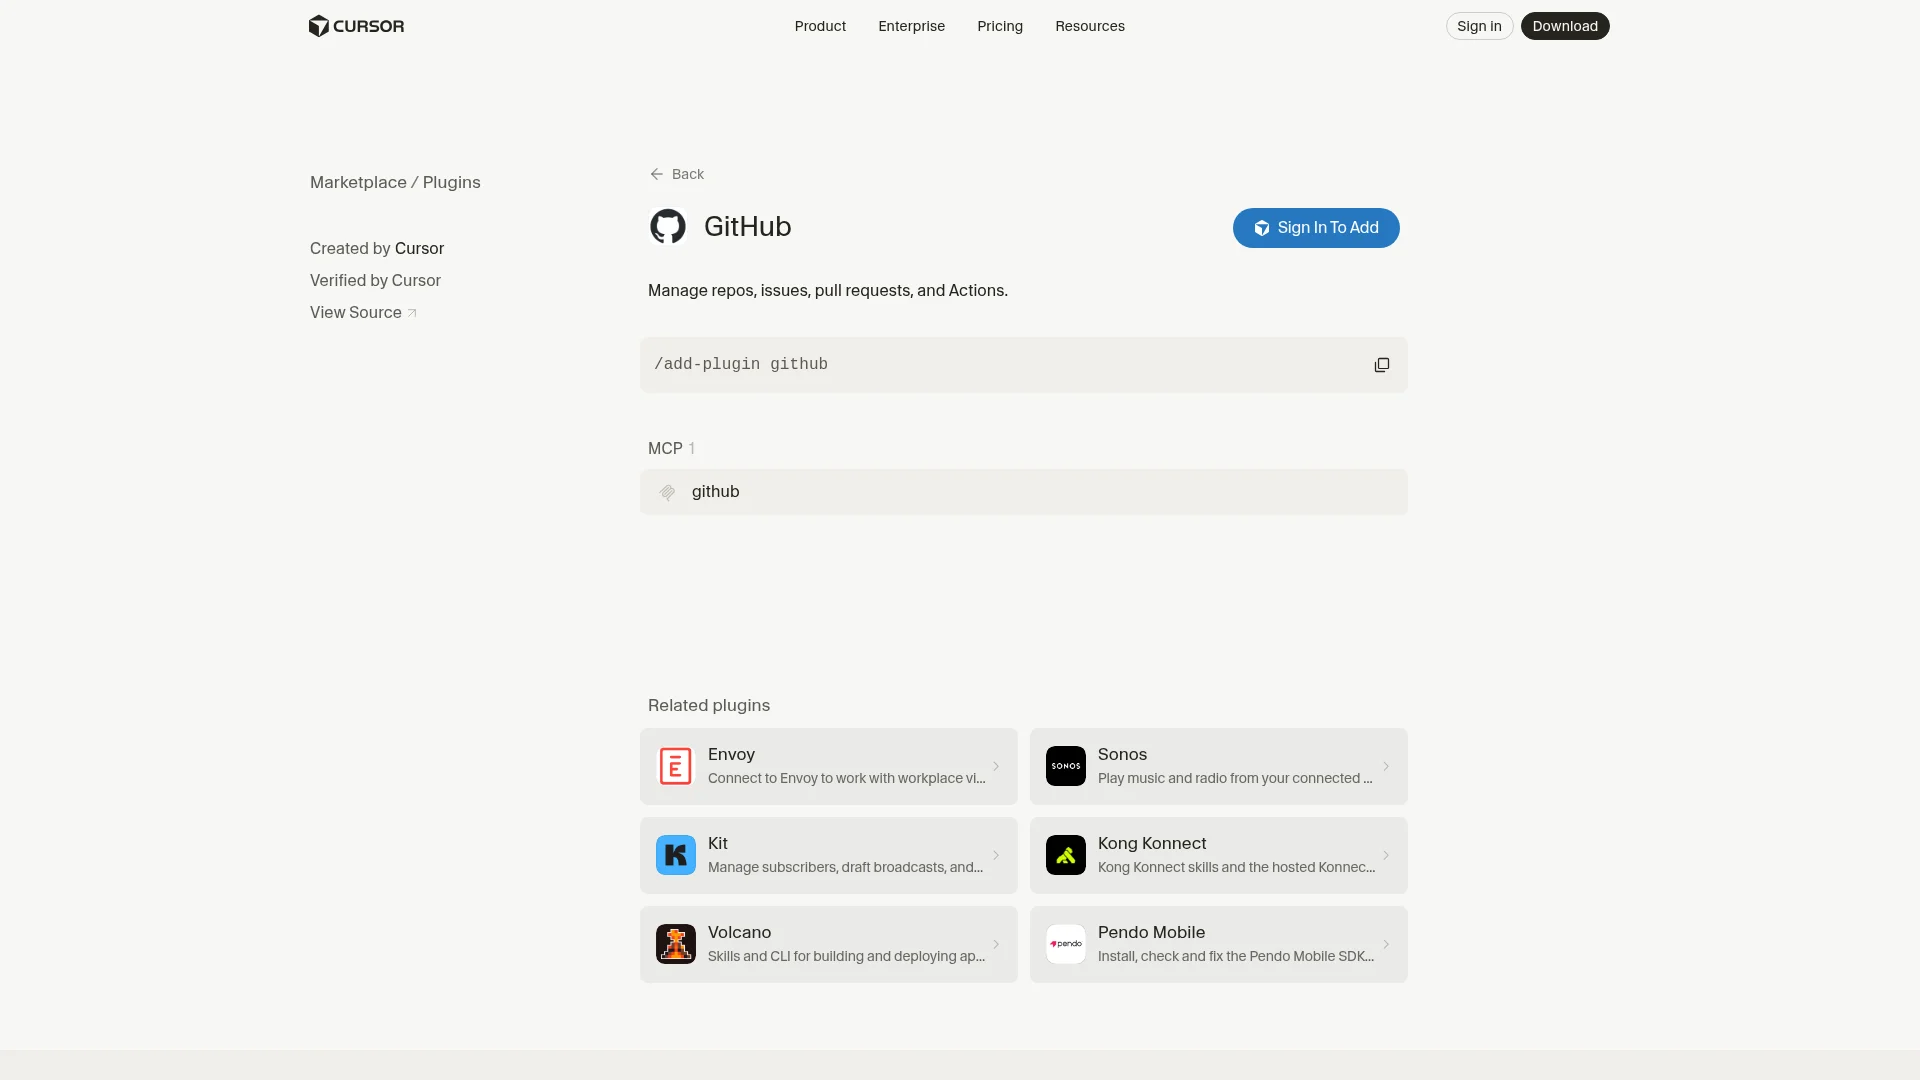This screenshot has height=1080, width=1920.
Task: Click the Sonos black logo icon
Action: [1066, 766]
